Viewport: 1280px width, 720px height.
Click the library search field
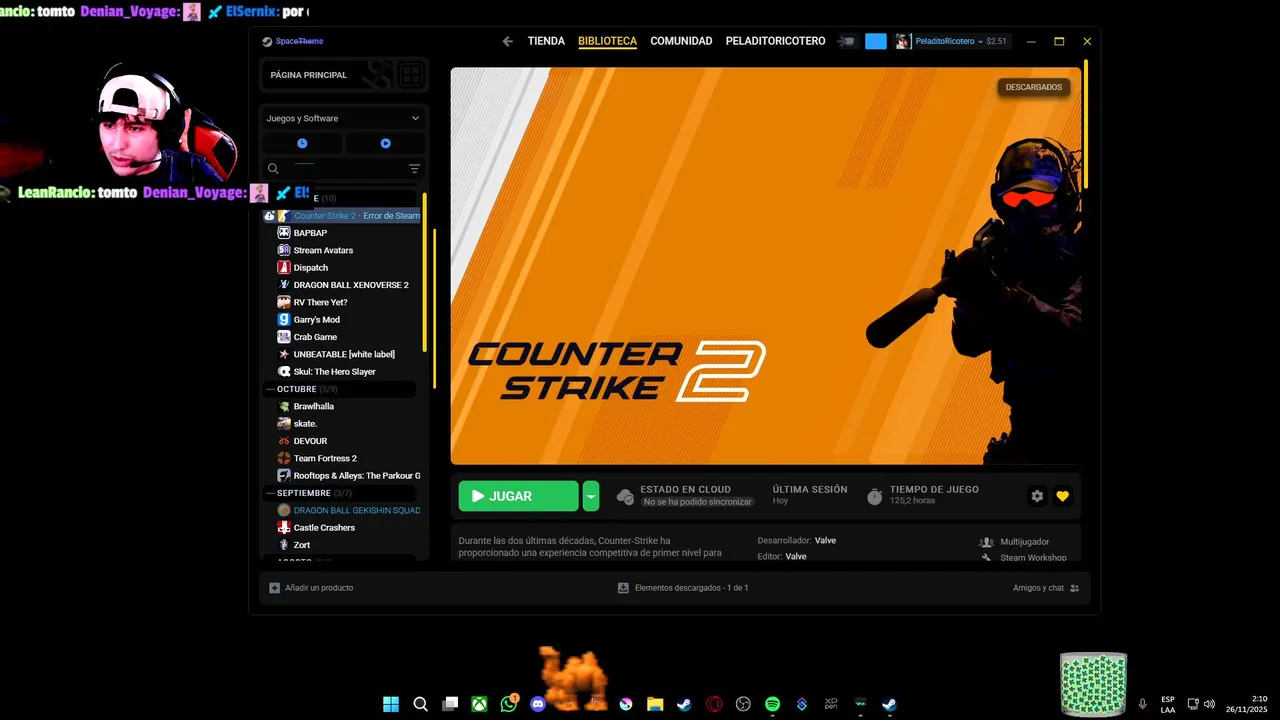333,169
